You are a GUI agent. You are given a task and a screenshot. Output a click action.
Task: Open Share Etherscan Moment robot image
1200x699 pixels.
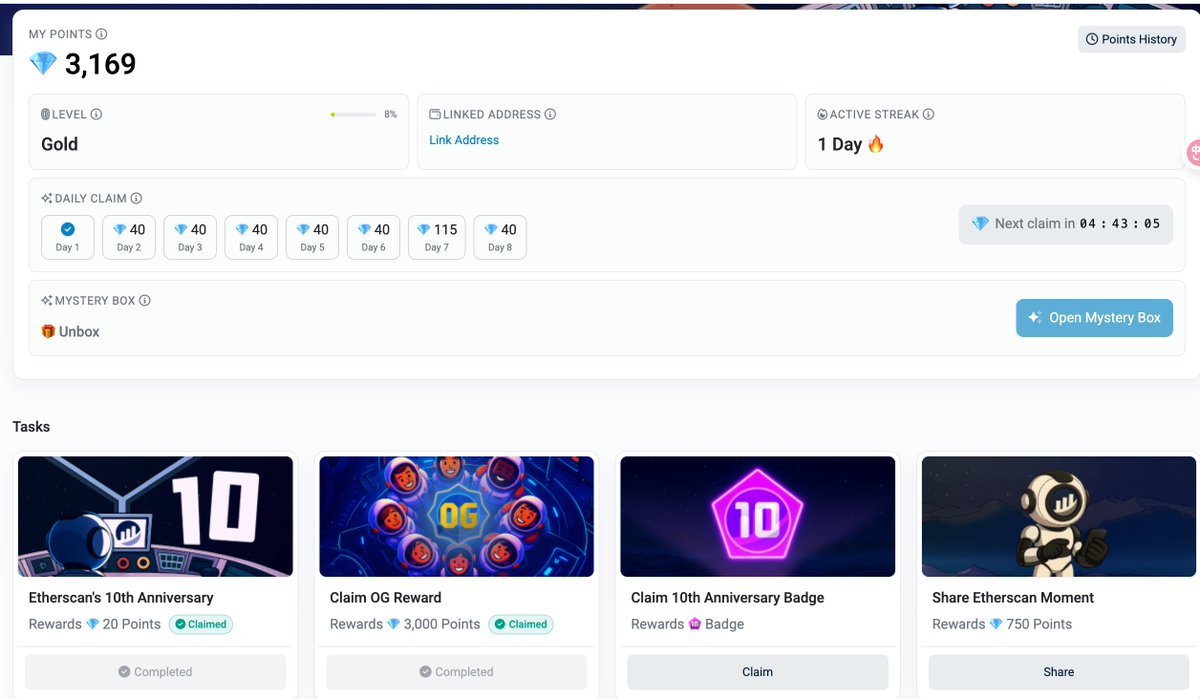tap(1058, 516)
